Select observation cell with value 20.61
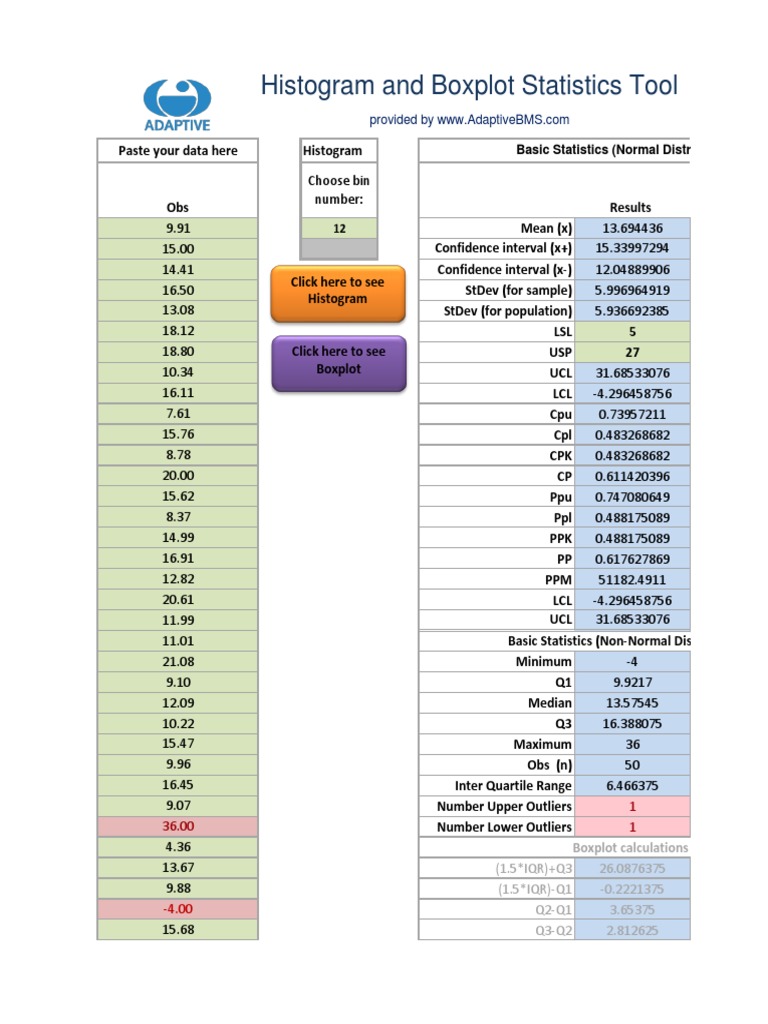The width and height of the screenshot is (768, 1024). [x=177, y=599]
